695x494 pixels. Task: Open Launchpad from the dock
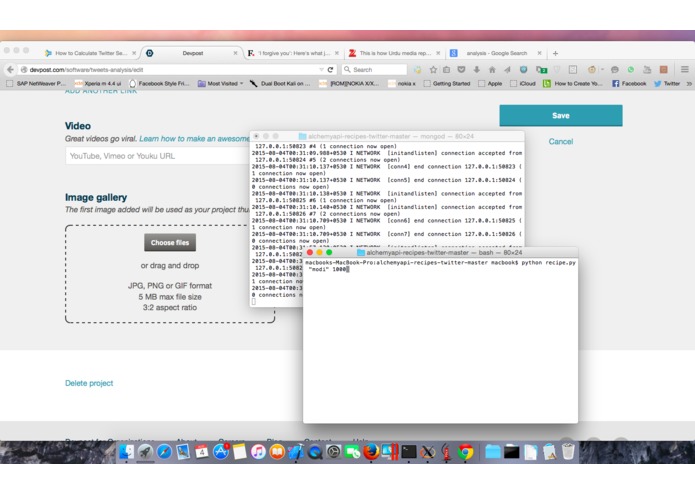coord(145,452)
